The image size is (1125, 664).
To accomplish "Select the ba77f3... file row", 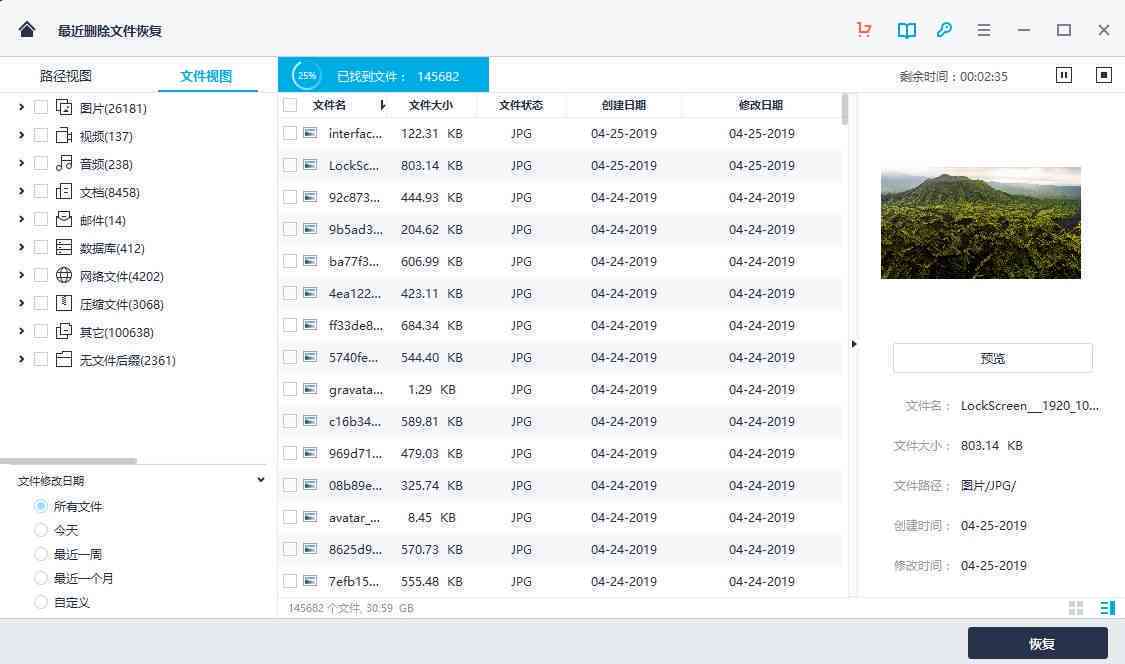I will [560, 261].
